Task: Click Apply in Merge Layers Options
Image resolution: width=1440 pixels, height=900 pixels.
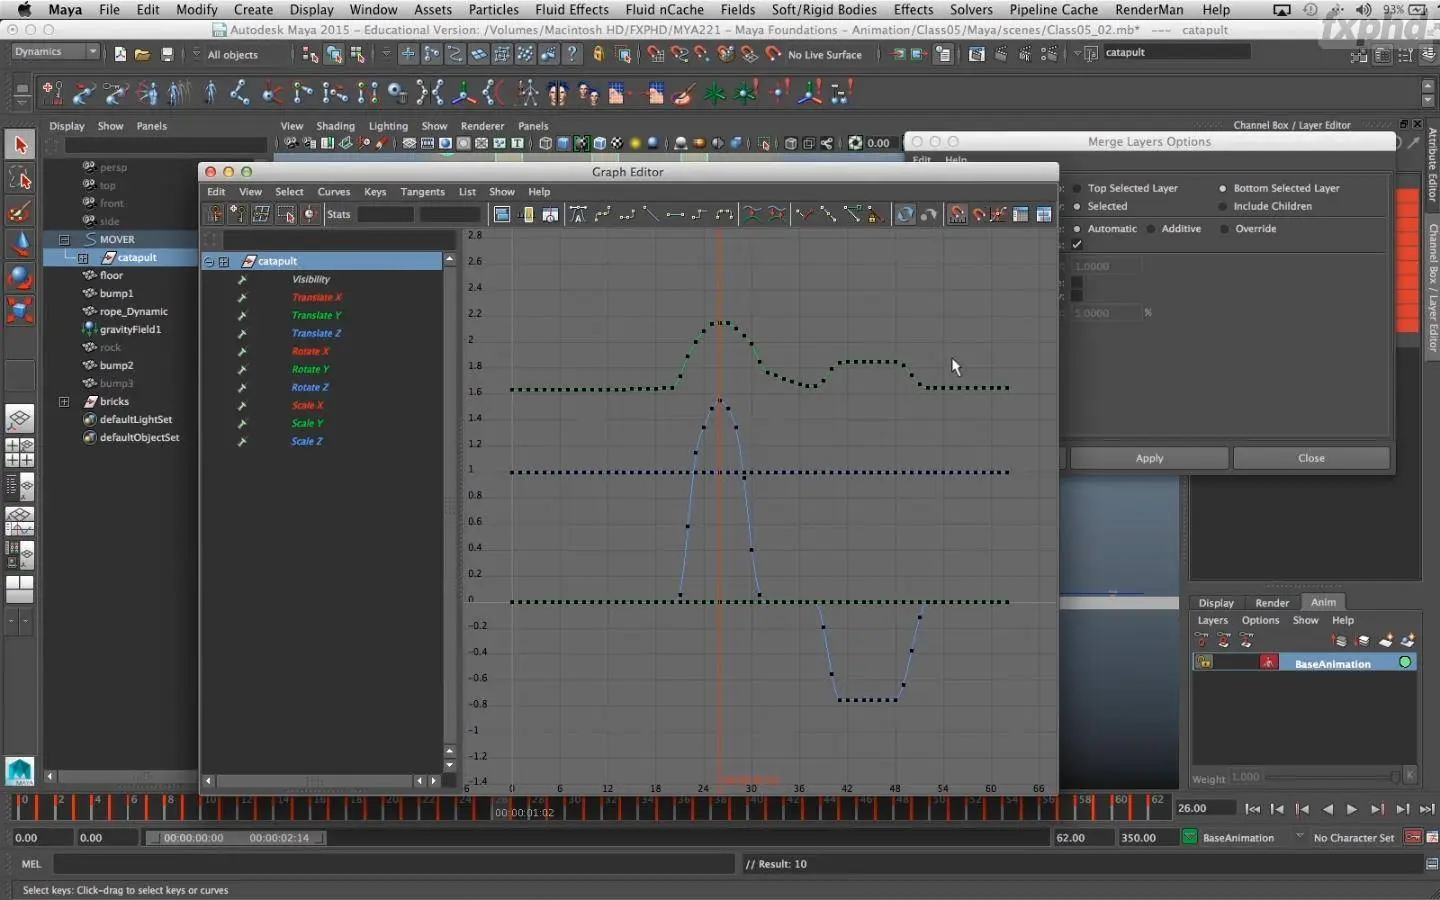Action: click(x=1149, y=458)
